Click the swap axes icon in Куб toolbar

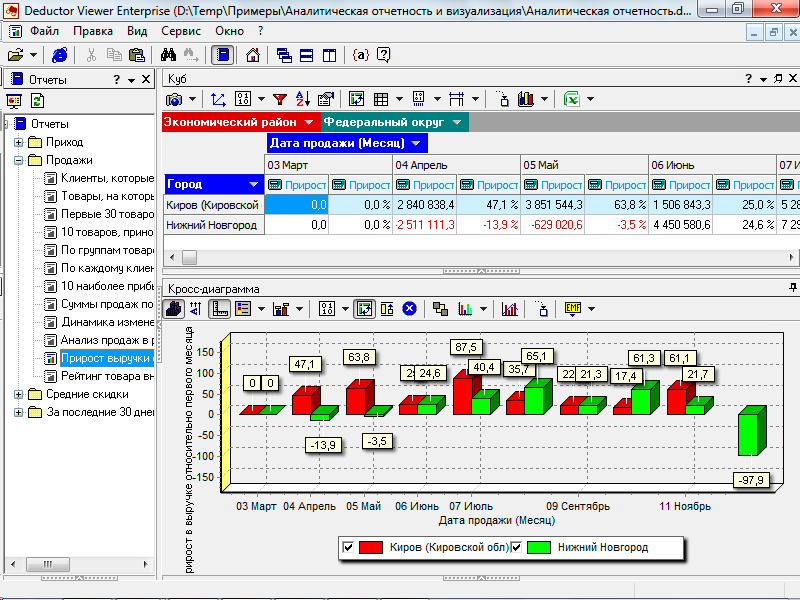click(219, 99)
